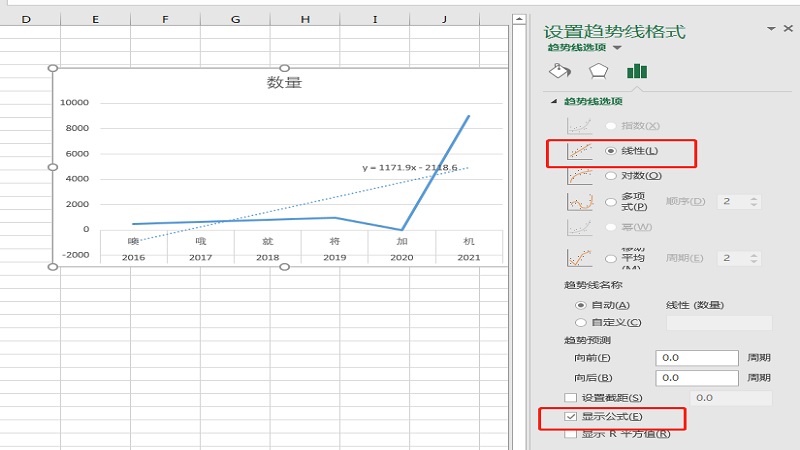
Task: Click the polynomial trendline preview icon
Action: pyautogui.click(x=580, y=201)
